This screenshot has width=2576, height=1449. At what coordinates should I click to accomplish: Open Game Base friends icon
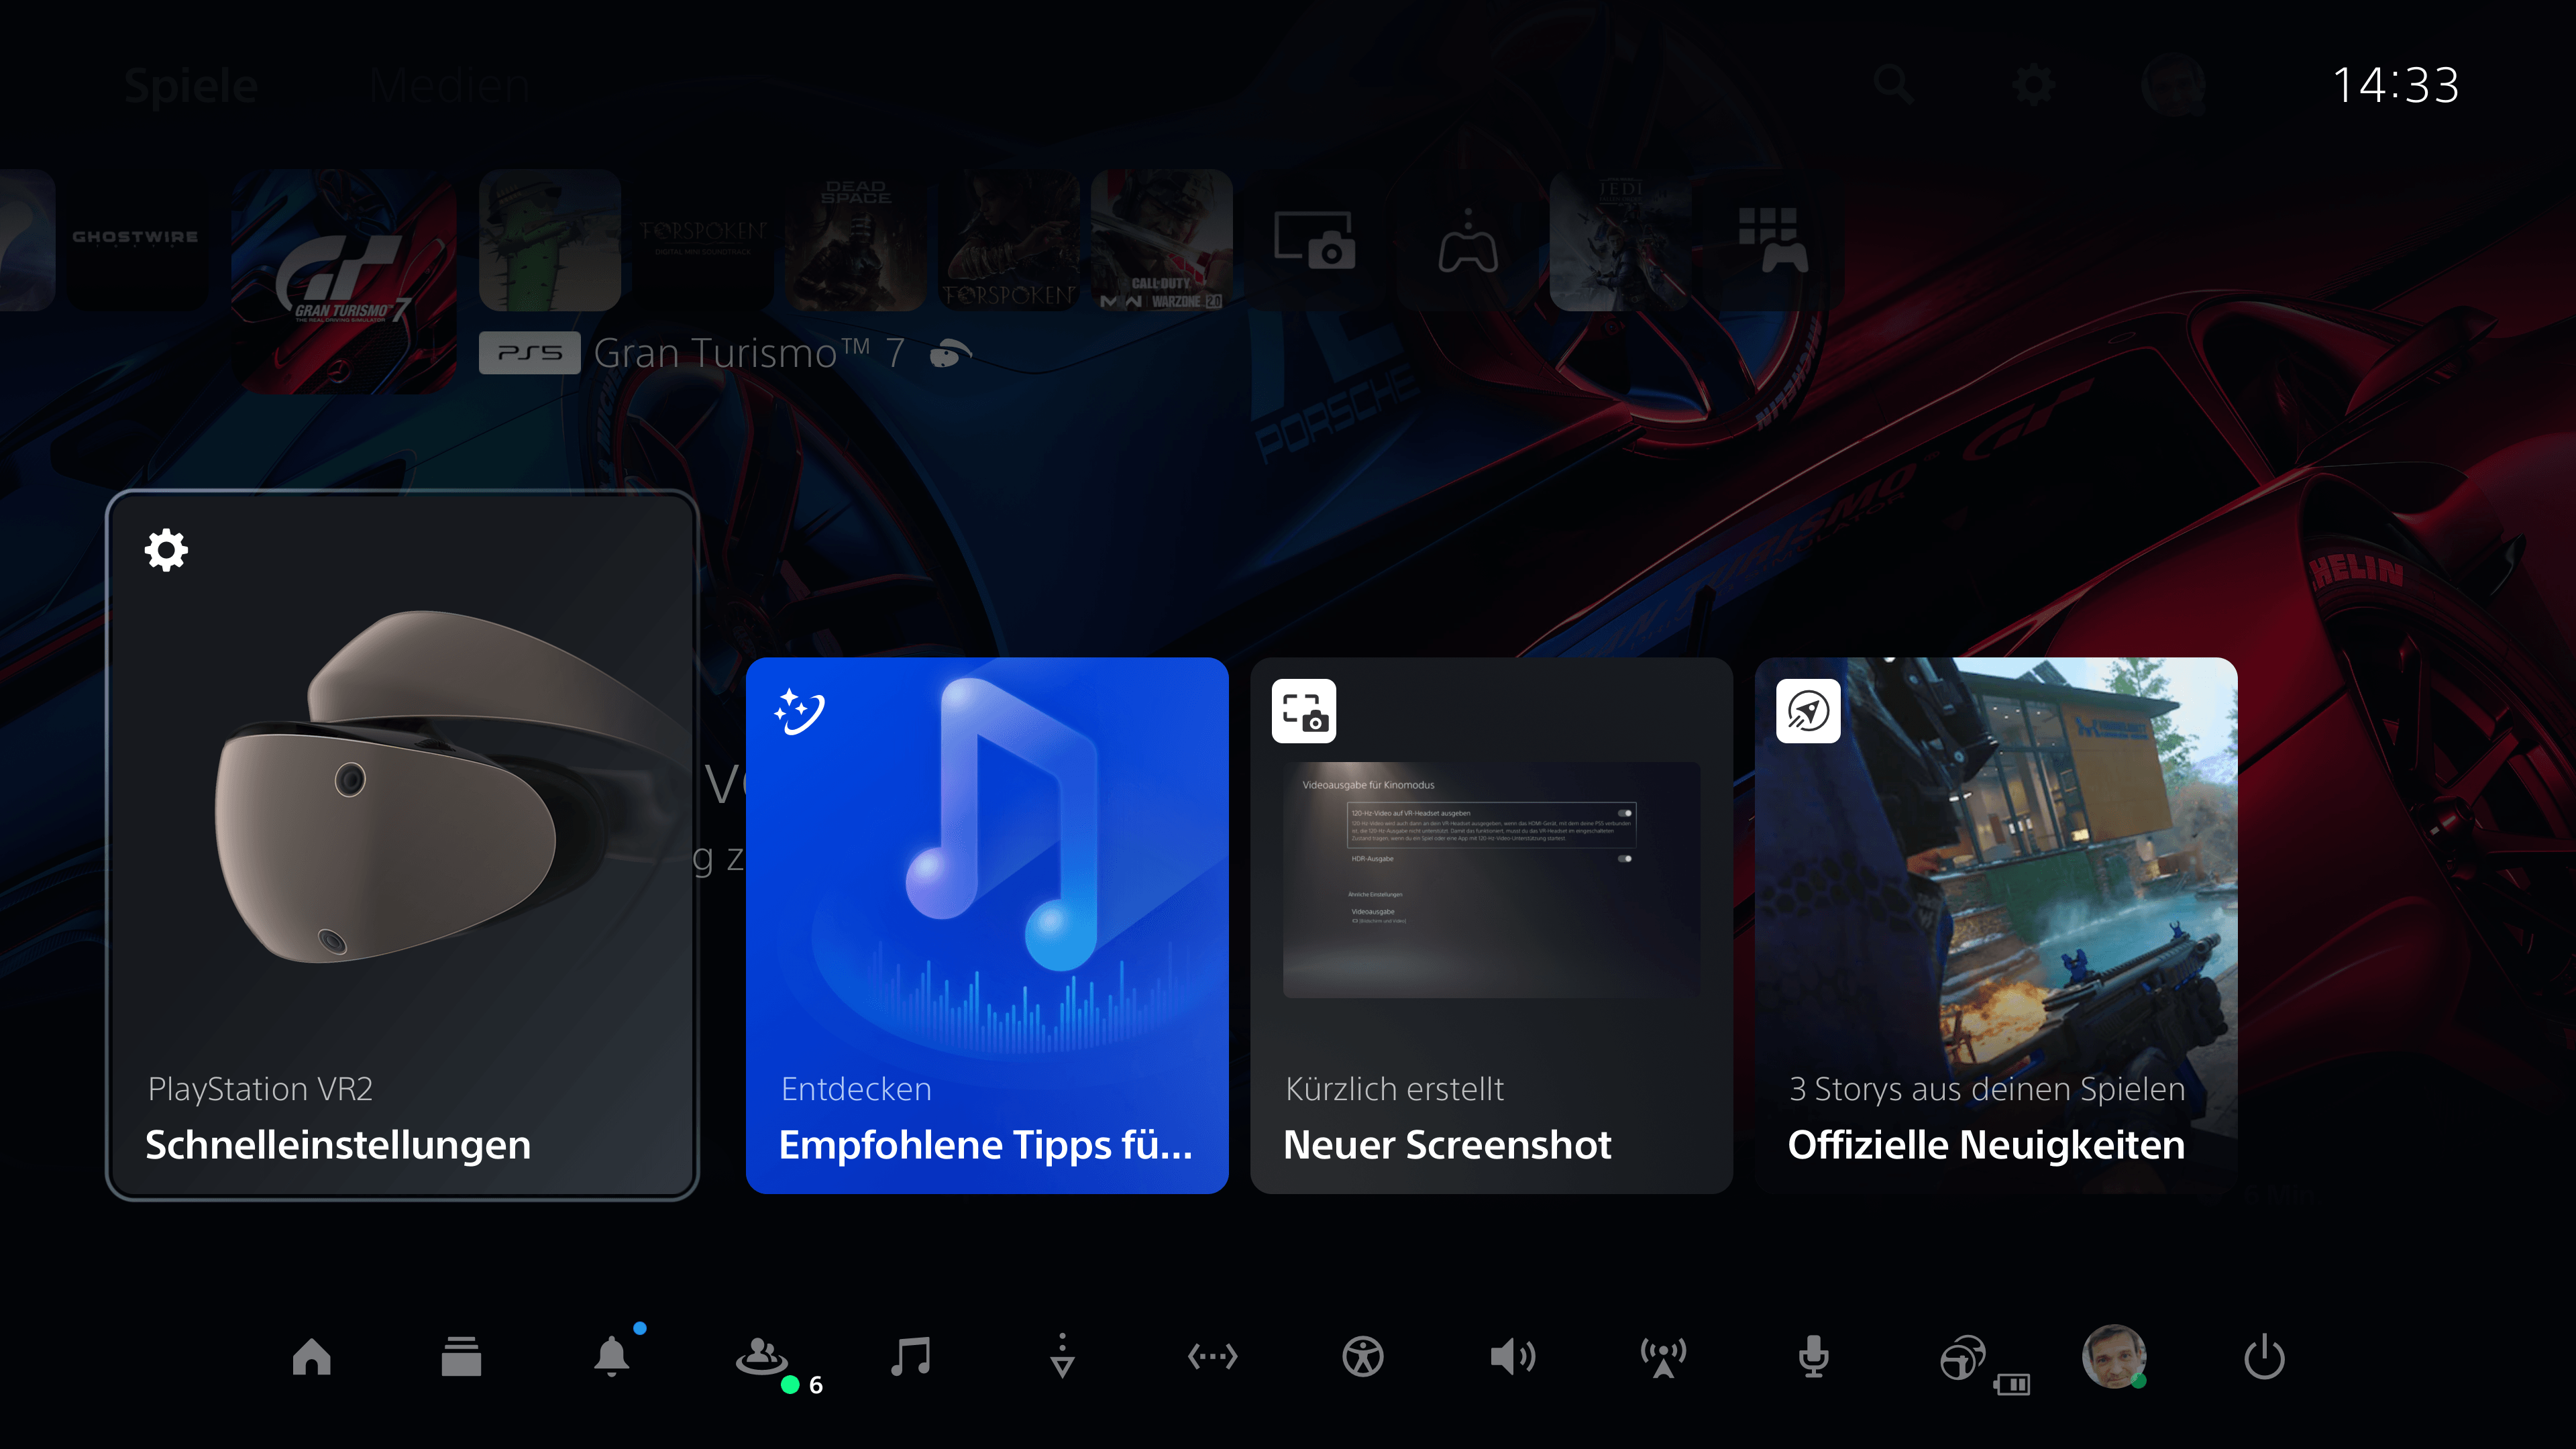(x=762, y=1357)
